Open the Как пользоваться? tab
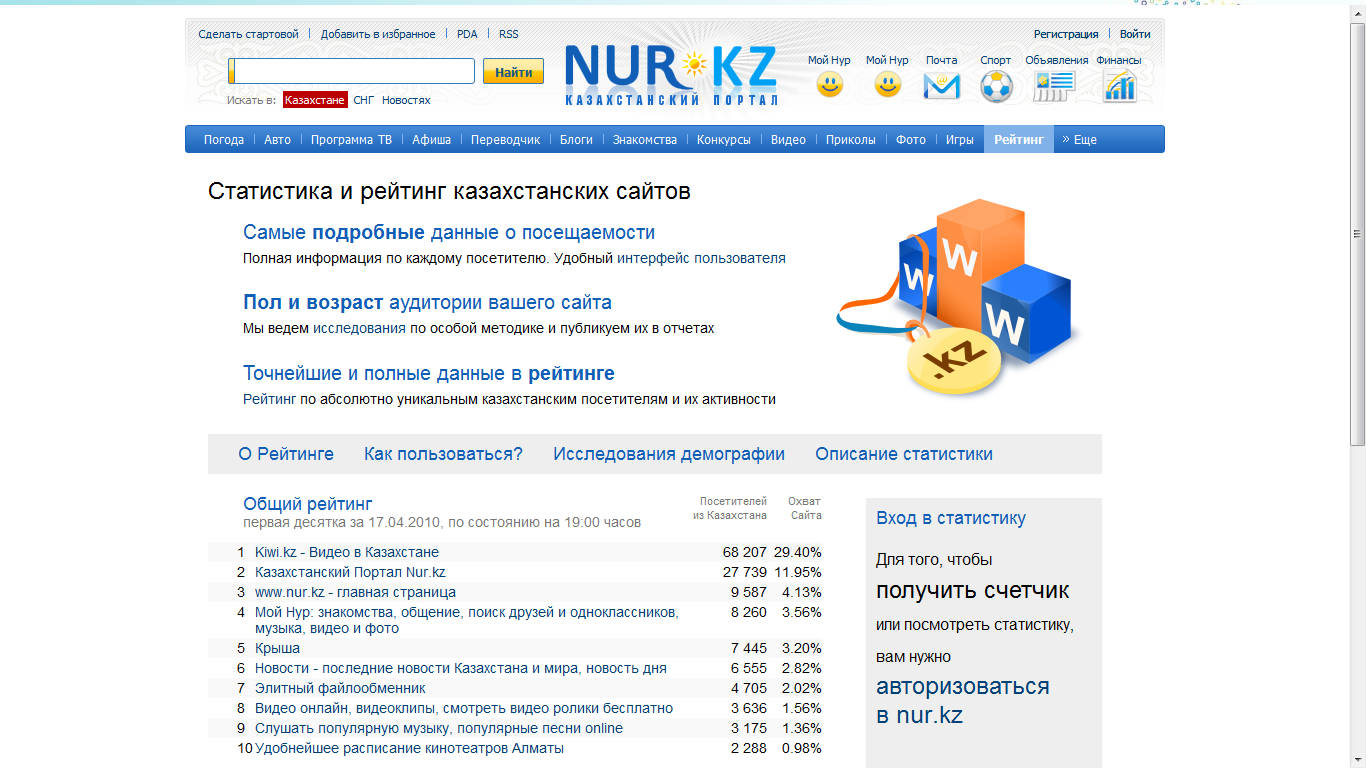This screenshot has width=1366, height=768. [443, 454]
